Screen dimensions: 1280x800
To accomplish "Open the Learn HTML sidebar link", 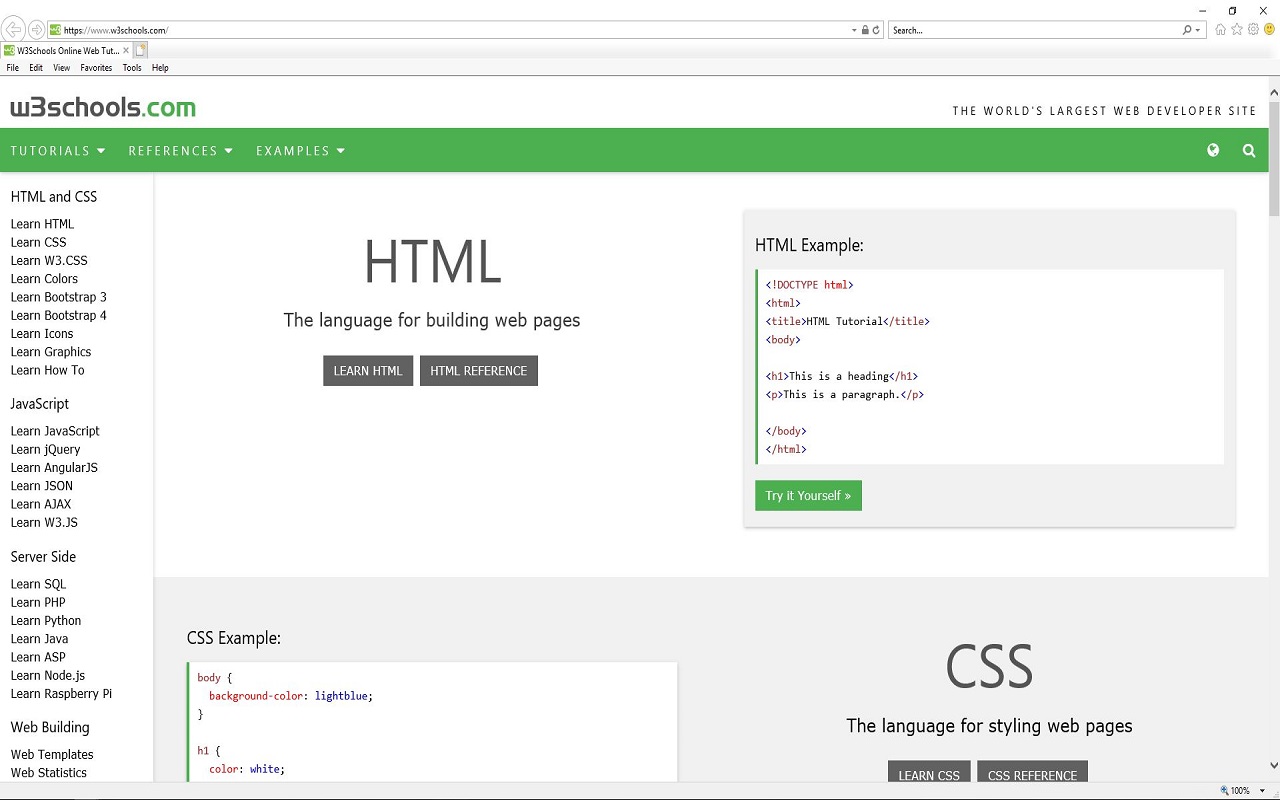I will click(x=42, y=224).
